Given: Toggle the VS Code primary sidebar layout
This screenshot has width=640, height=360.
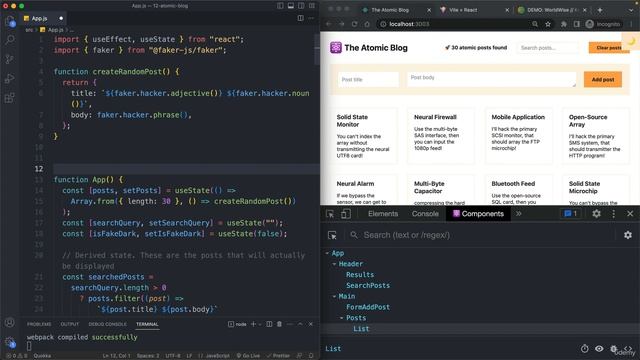Looking at the screenshot, I should tap(280, 6).
